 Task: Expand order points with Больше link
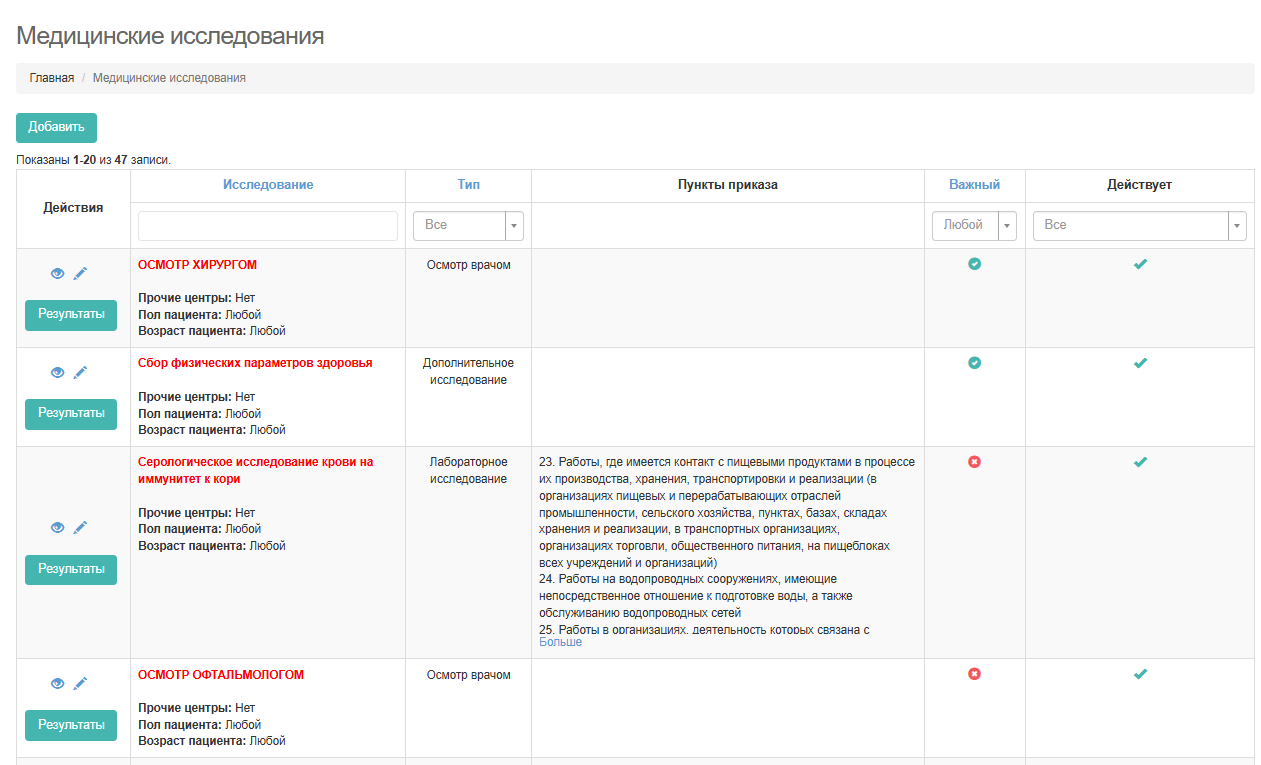560,642
